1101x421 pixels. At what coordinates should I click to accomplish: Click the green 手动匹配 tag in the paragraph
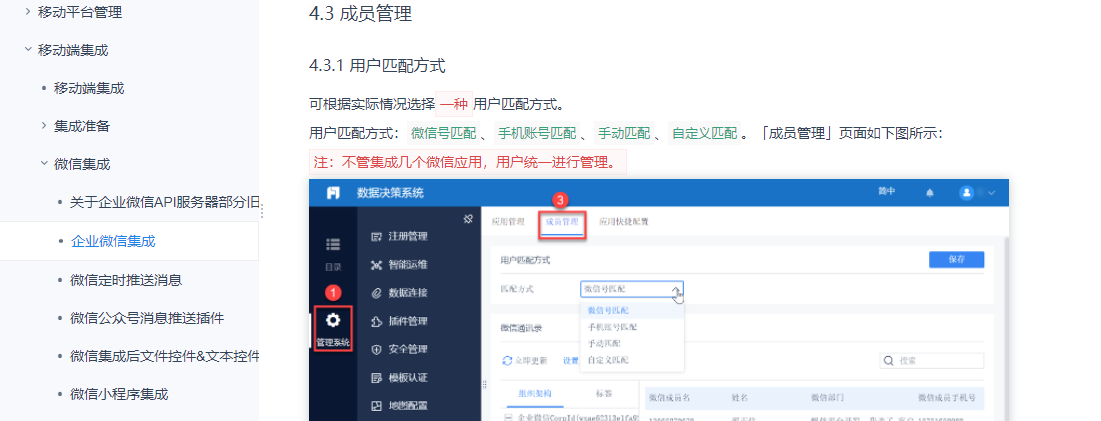[x=623, y=133]
